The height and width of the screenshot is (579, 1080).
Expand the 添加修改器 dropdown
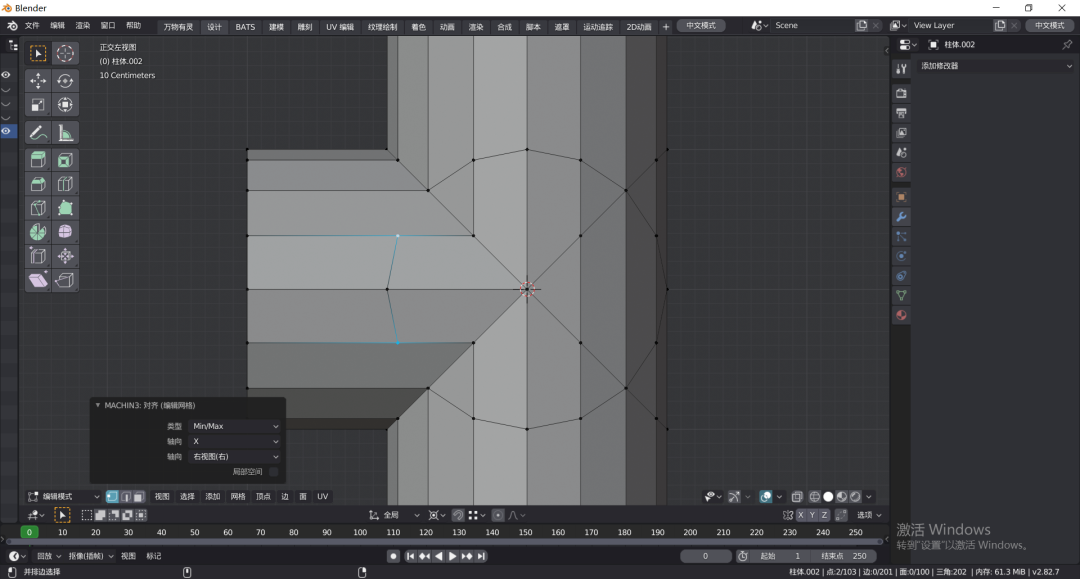click(x=995, y=66)
